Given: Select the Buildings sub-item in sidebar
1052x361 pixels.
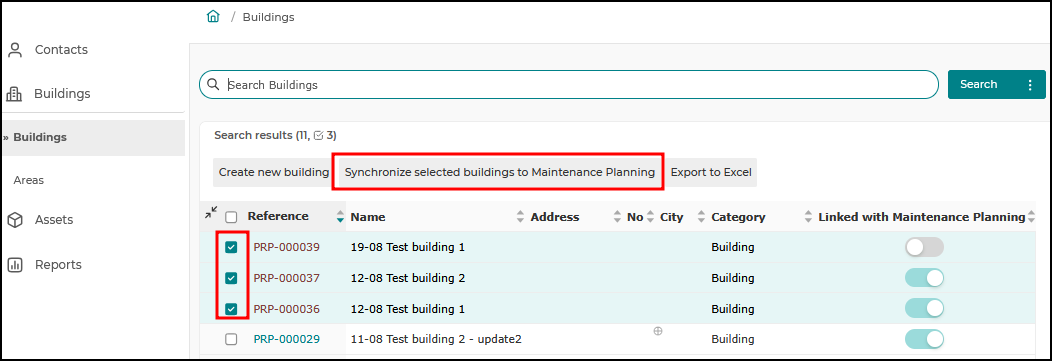Looking at the screenshot, I should (94, 138).
